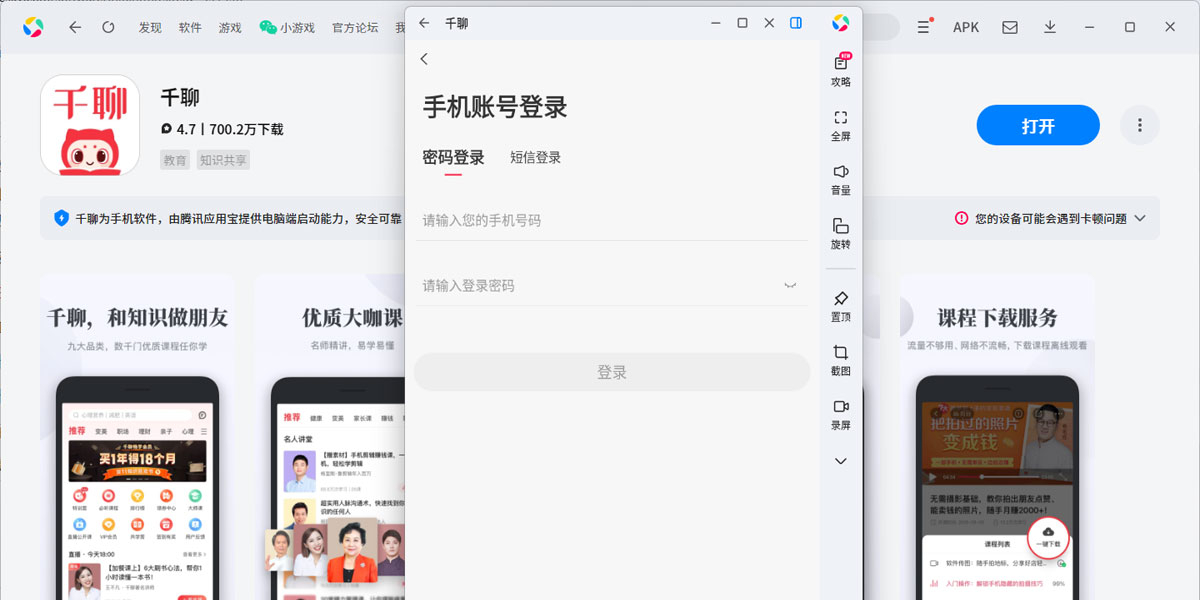Open the three-dot more options menu
The image size is (1200, 600).
[1139, 126]
